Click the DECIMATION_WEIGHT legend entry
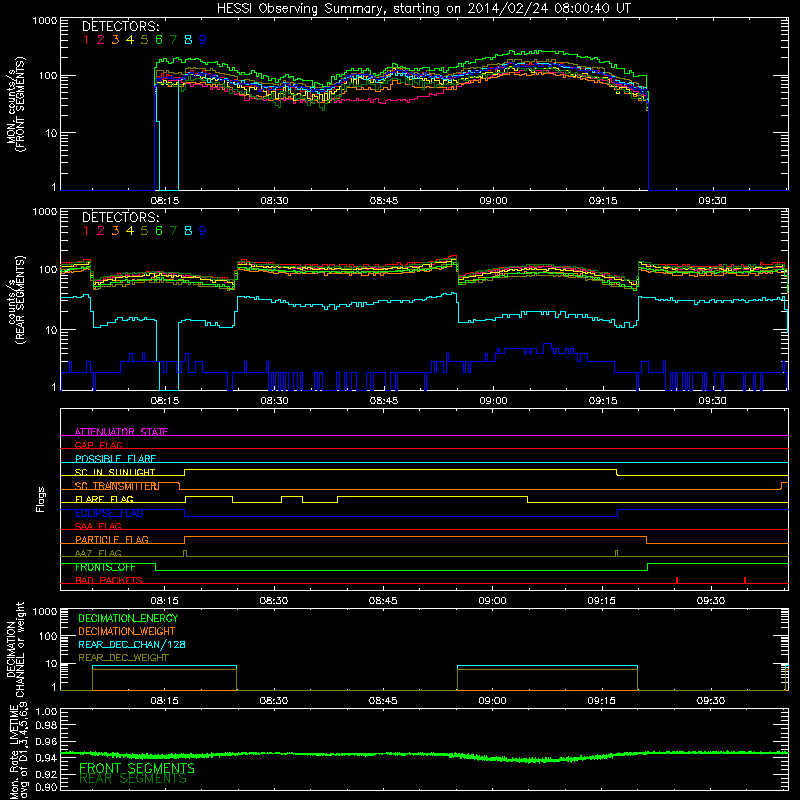 [127, 631]
